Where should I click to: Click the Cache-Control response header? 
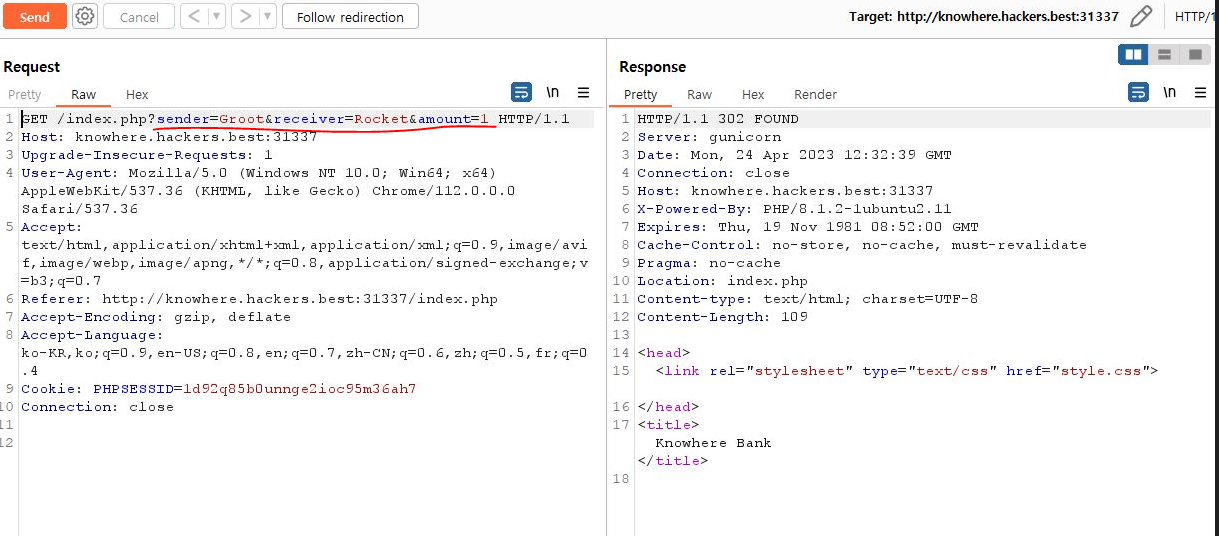pyautogui.click(x=861, y=245)
